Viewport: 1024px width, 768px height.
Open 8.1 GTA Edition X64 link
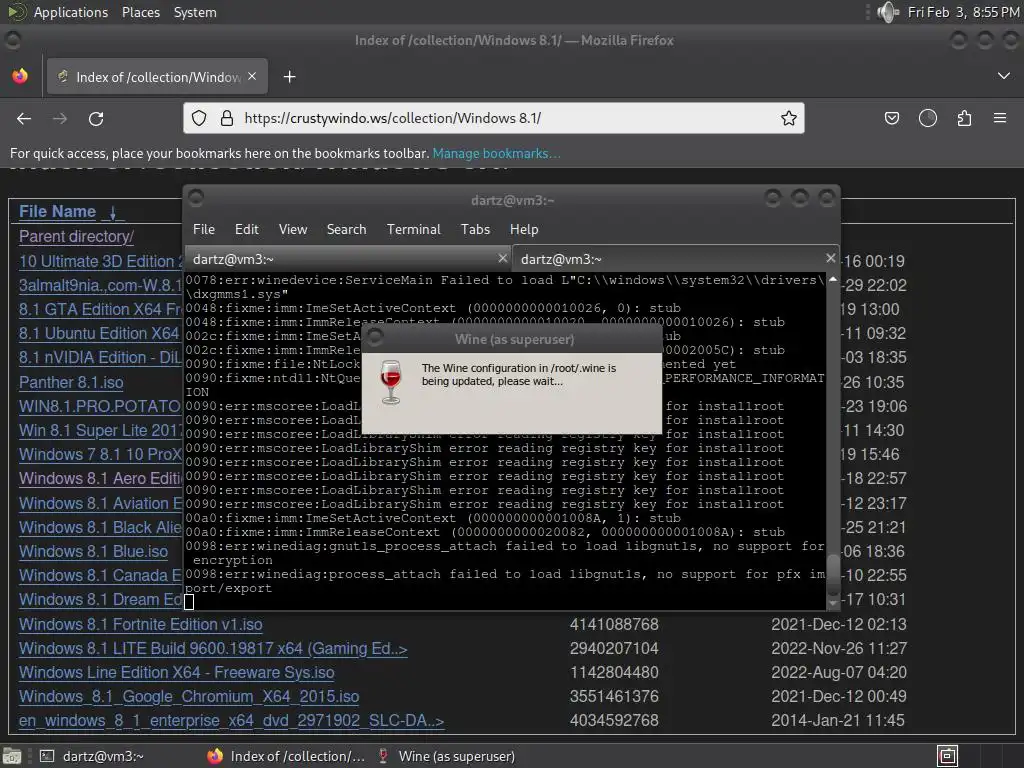pyautogui.click(x=101, y=310)
